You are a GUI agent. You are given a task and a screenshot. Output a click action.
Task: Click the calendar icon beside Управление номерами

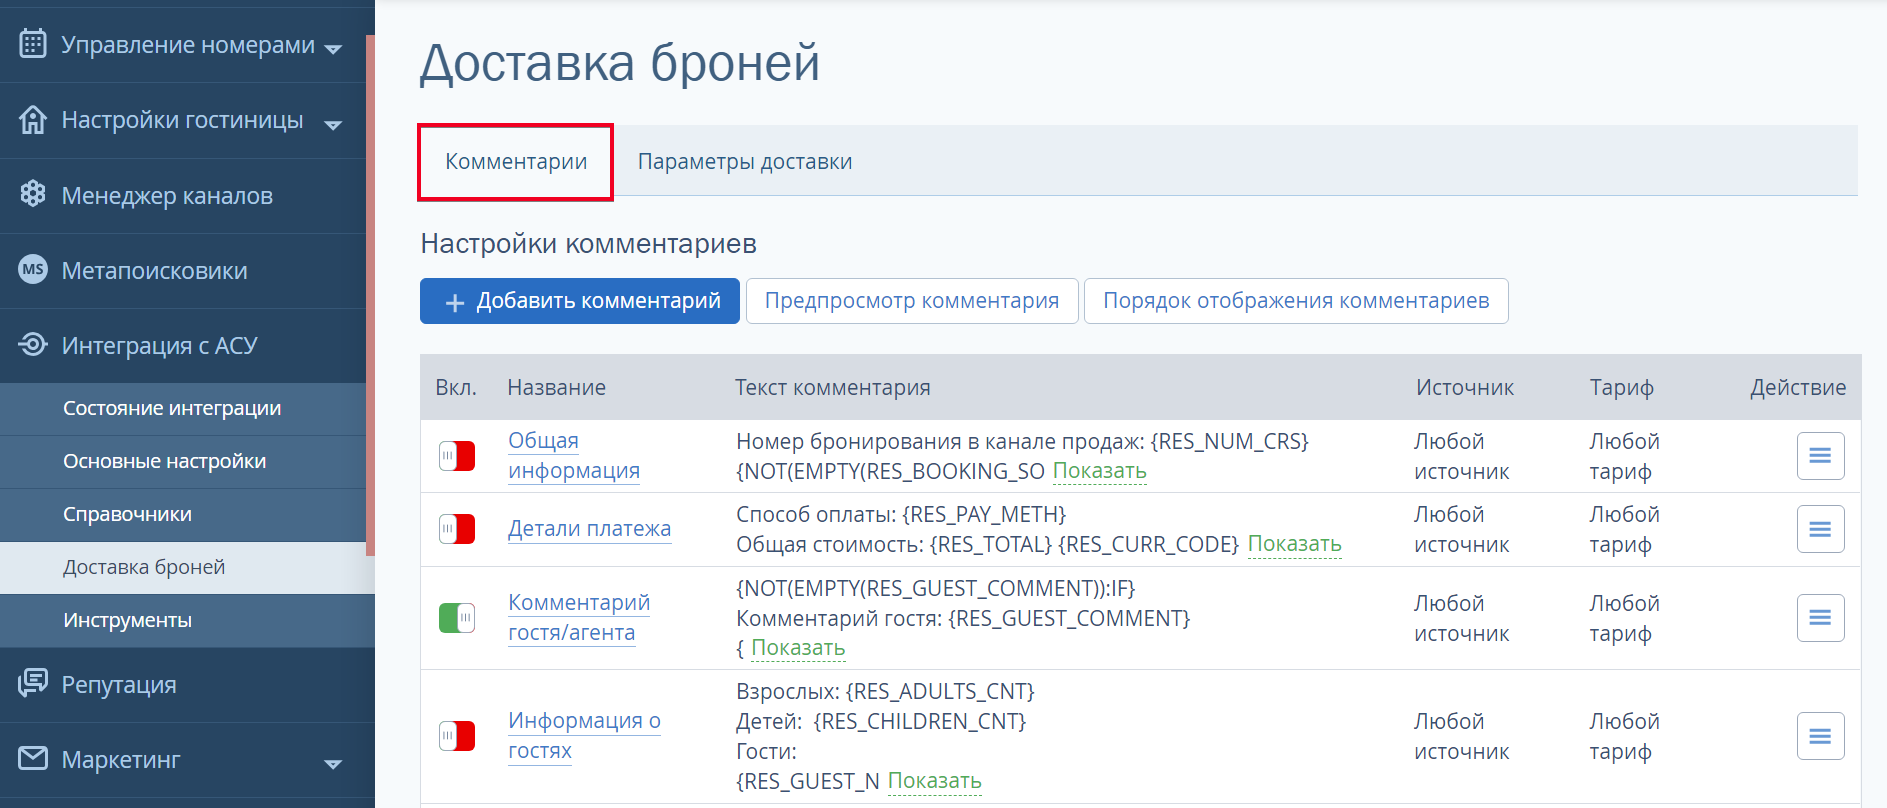tap(33, 45)
